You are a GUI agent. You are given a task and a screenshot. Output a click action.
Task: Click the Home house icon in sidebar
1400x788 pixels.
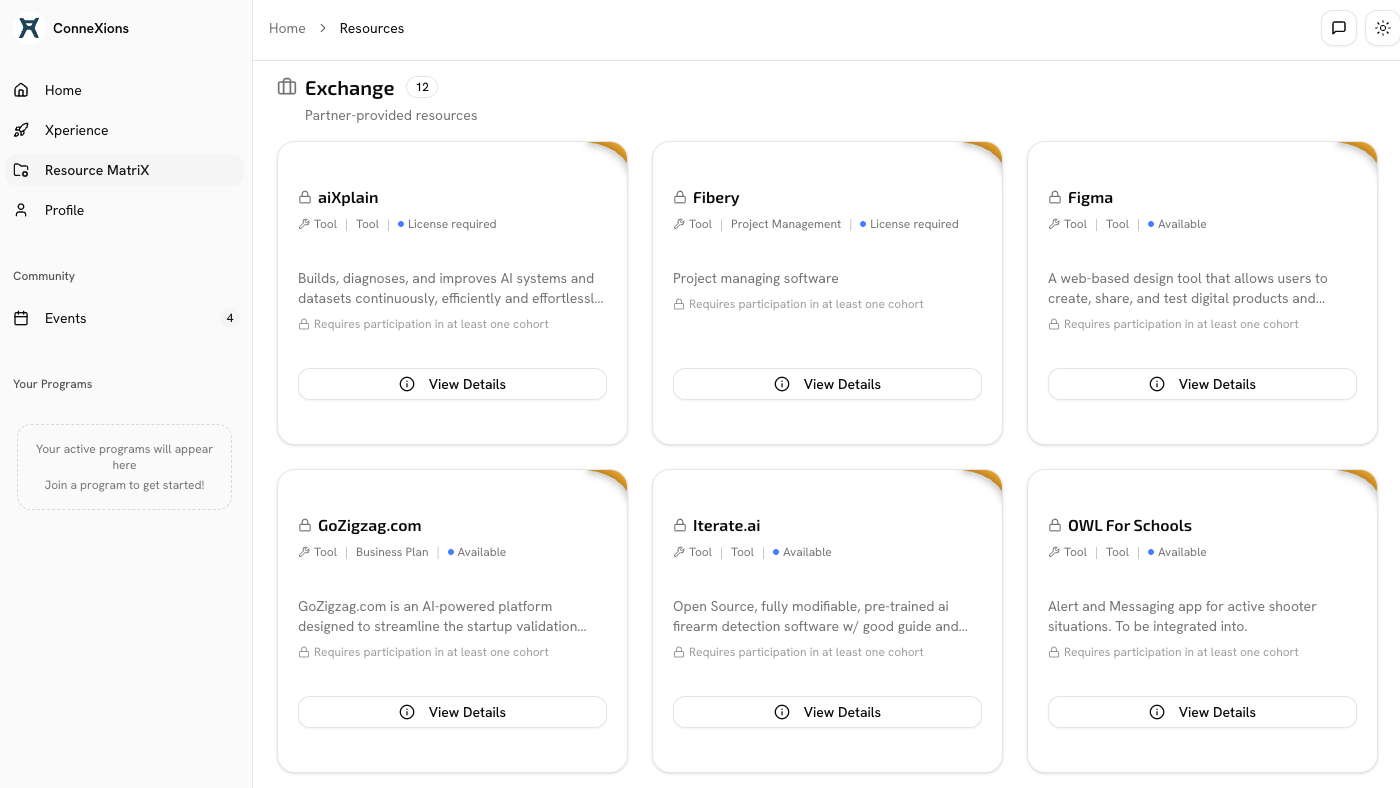click(x=21, y=90)
